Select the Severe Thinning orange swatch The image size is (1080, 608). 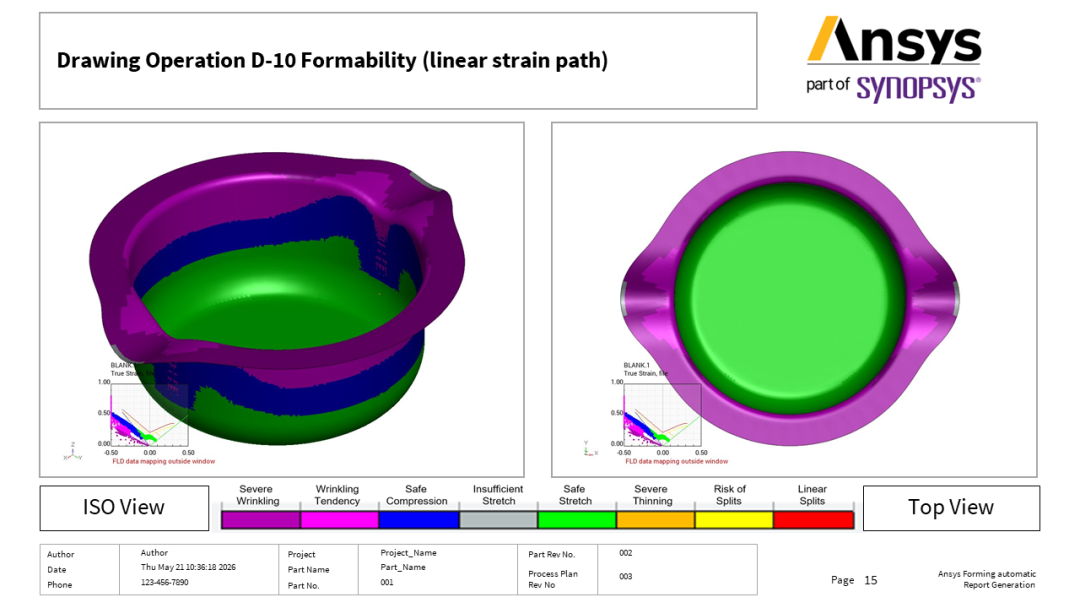point(655,521)
